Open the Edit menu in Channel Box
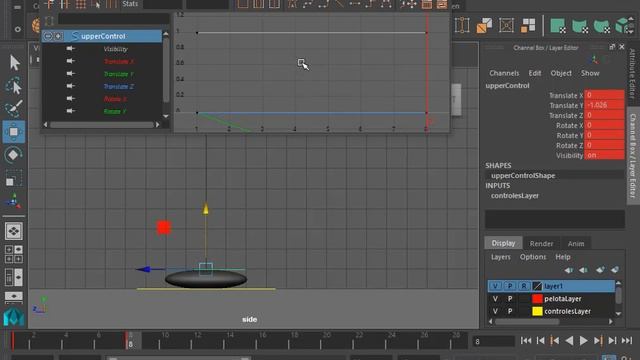This screenshot has height=360, width=640. [535, 73]
